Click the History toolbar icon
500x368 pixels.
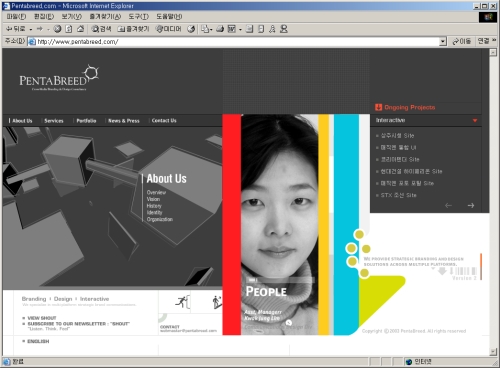tap(191, 29)
